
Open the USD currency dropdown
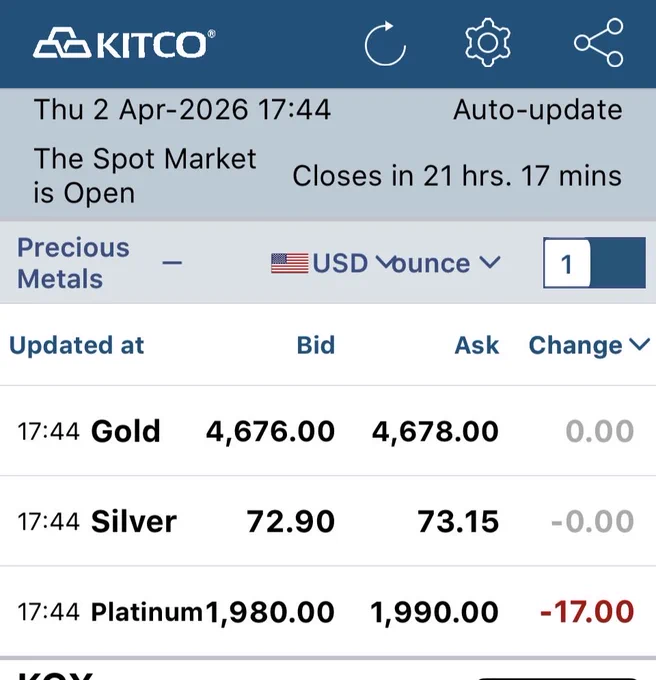(x=343, y=263)
